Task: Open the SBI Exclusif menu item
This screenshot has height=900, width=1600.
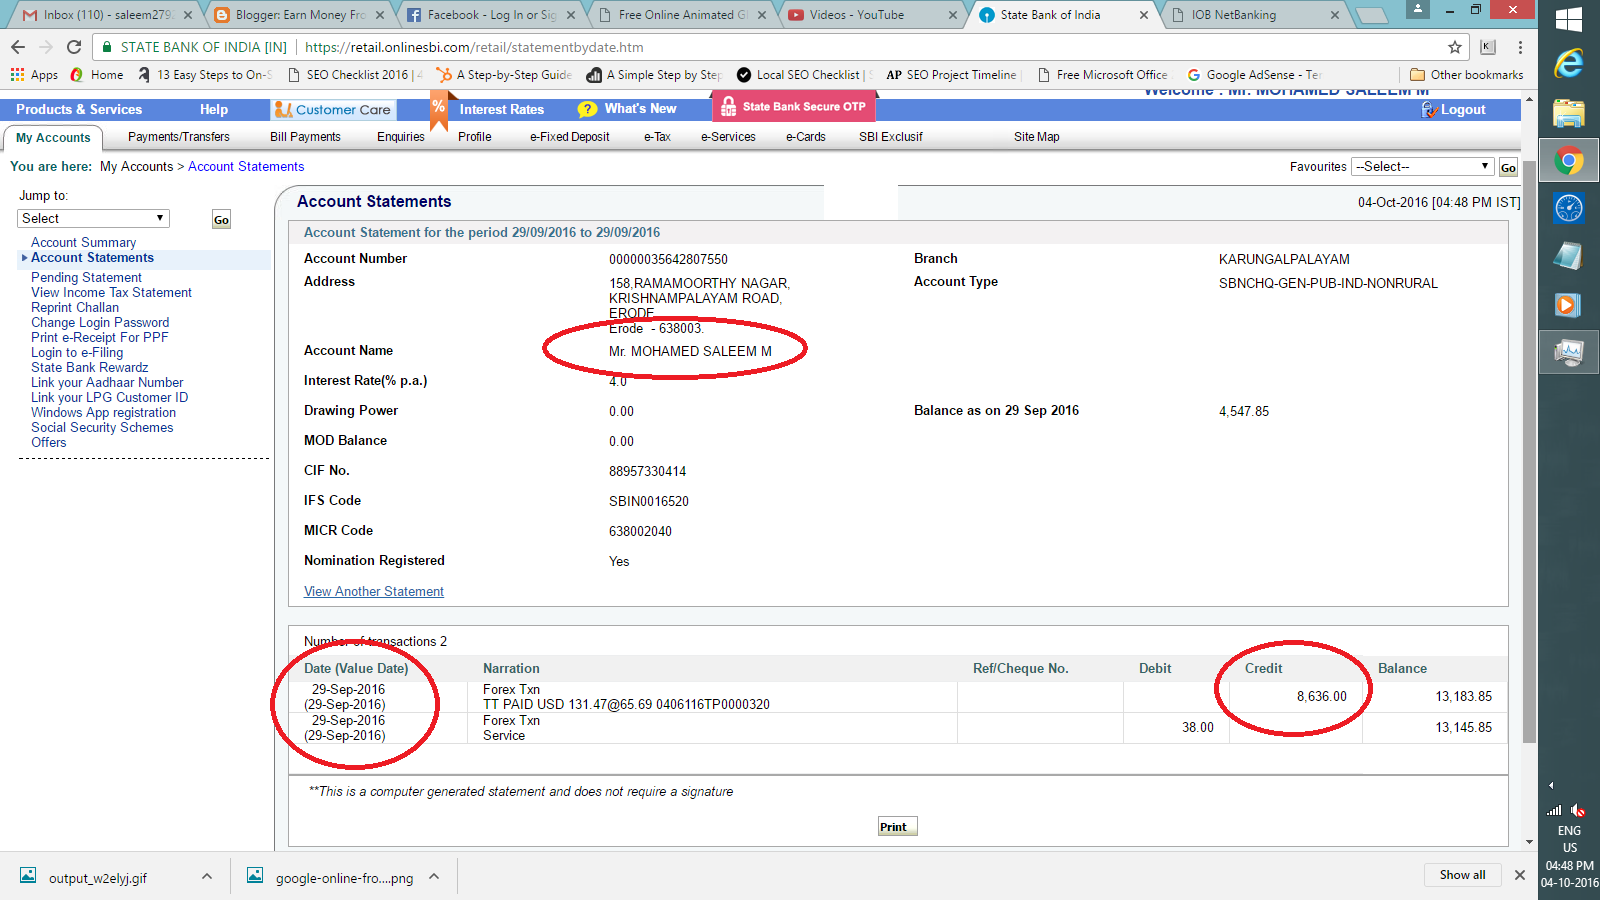Action: tap(890, 137)
